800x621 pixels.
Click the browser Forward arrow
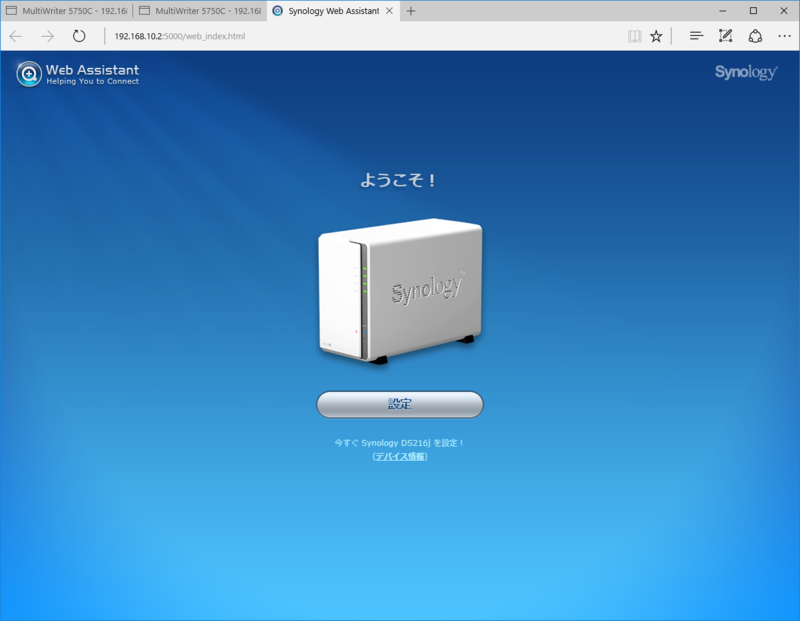coord(47,36)
